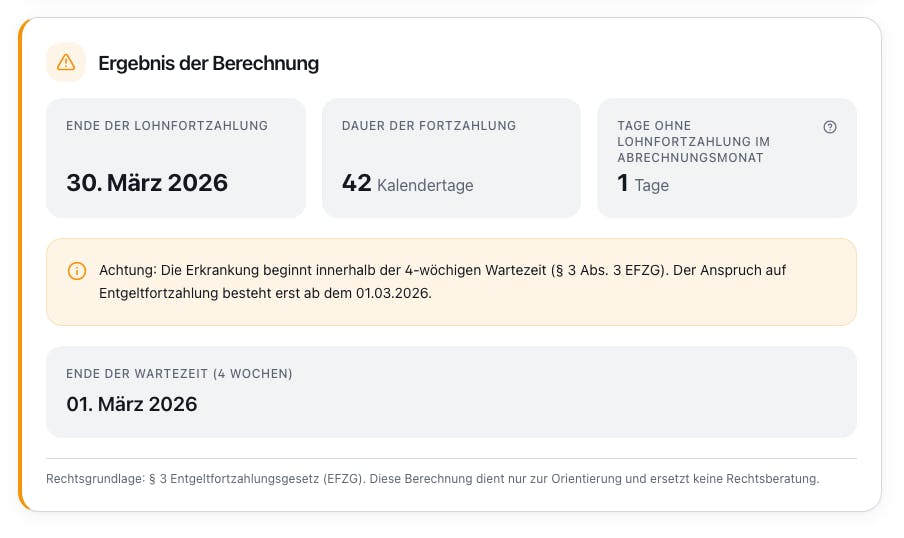
Task: Click the warning triangle icon beside the heading
Action: click(x=66, y=62)
